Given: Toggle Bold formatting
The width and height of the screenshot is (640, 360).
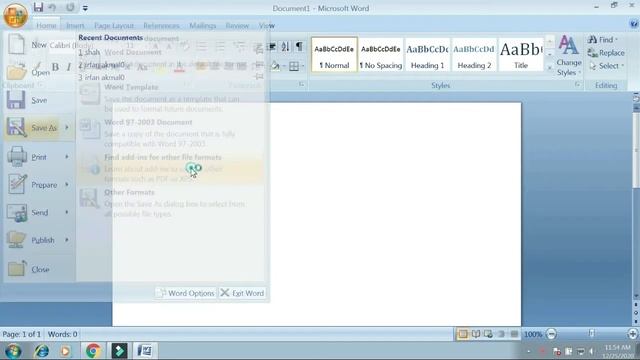Looking at the screenshot, I should (55, 67).
